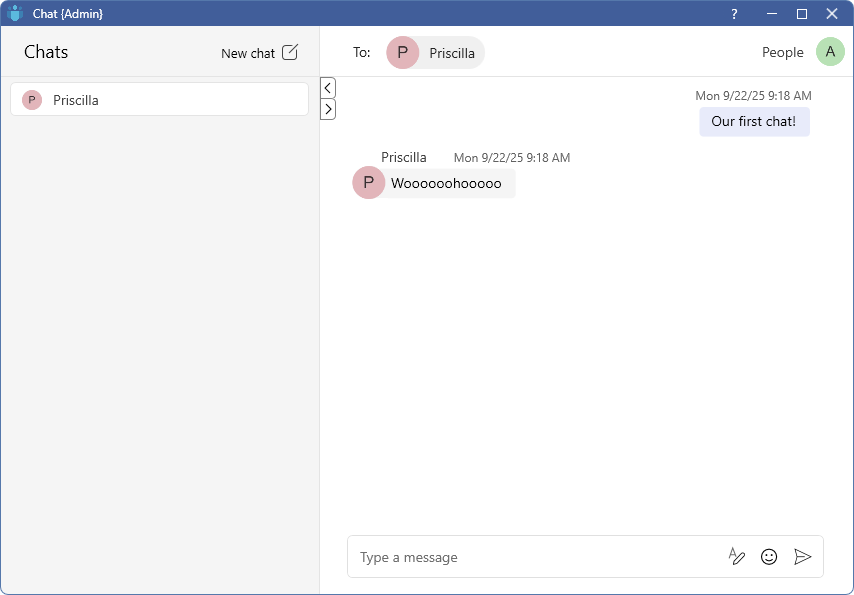Select Priscilla conversation in chat list
This screenshot has width=854, height=595.
(159, 100)
